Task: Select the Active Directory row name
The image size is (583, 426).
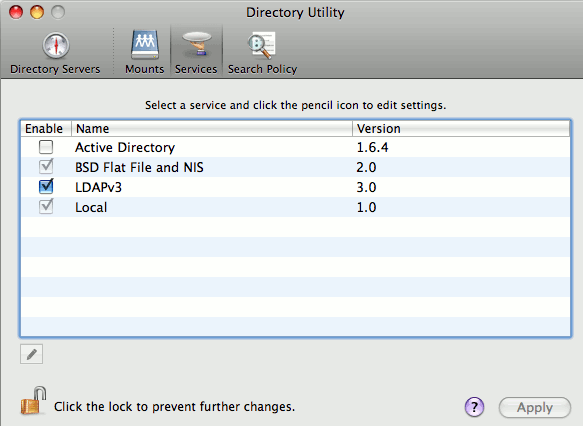Action: tap(125, 148)
